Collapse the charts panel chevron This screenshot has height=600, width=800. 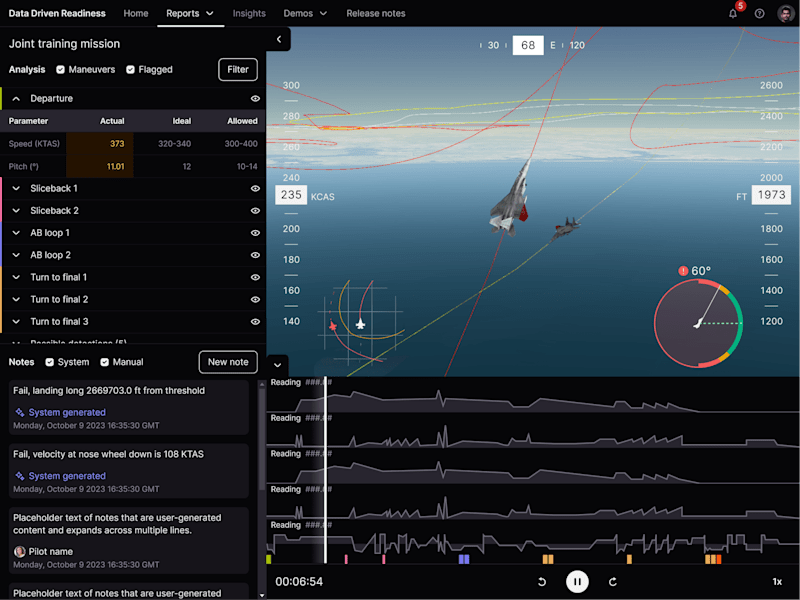(278, 365)
